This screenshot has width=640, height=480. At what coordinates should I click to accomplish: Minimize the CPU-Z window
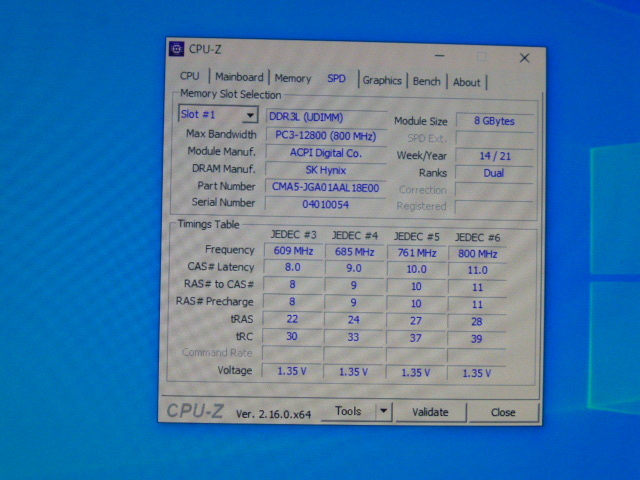(440, 56)
